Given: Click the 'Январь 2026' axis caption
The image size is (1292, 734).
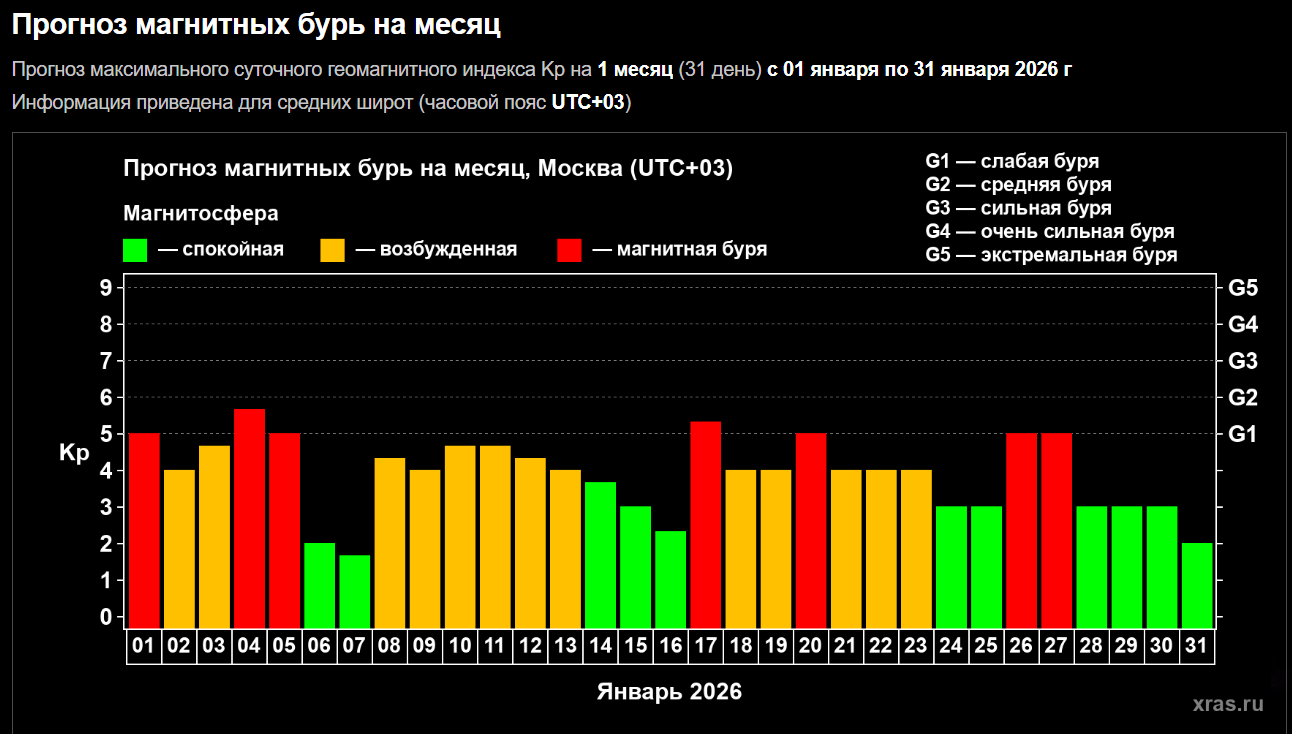Looking at the screenshot, I should click(x=670, y=691).
